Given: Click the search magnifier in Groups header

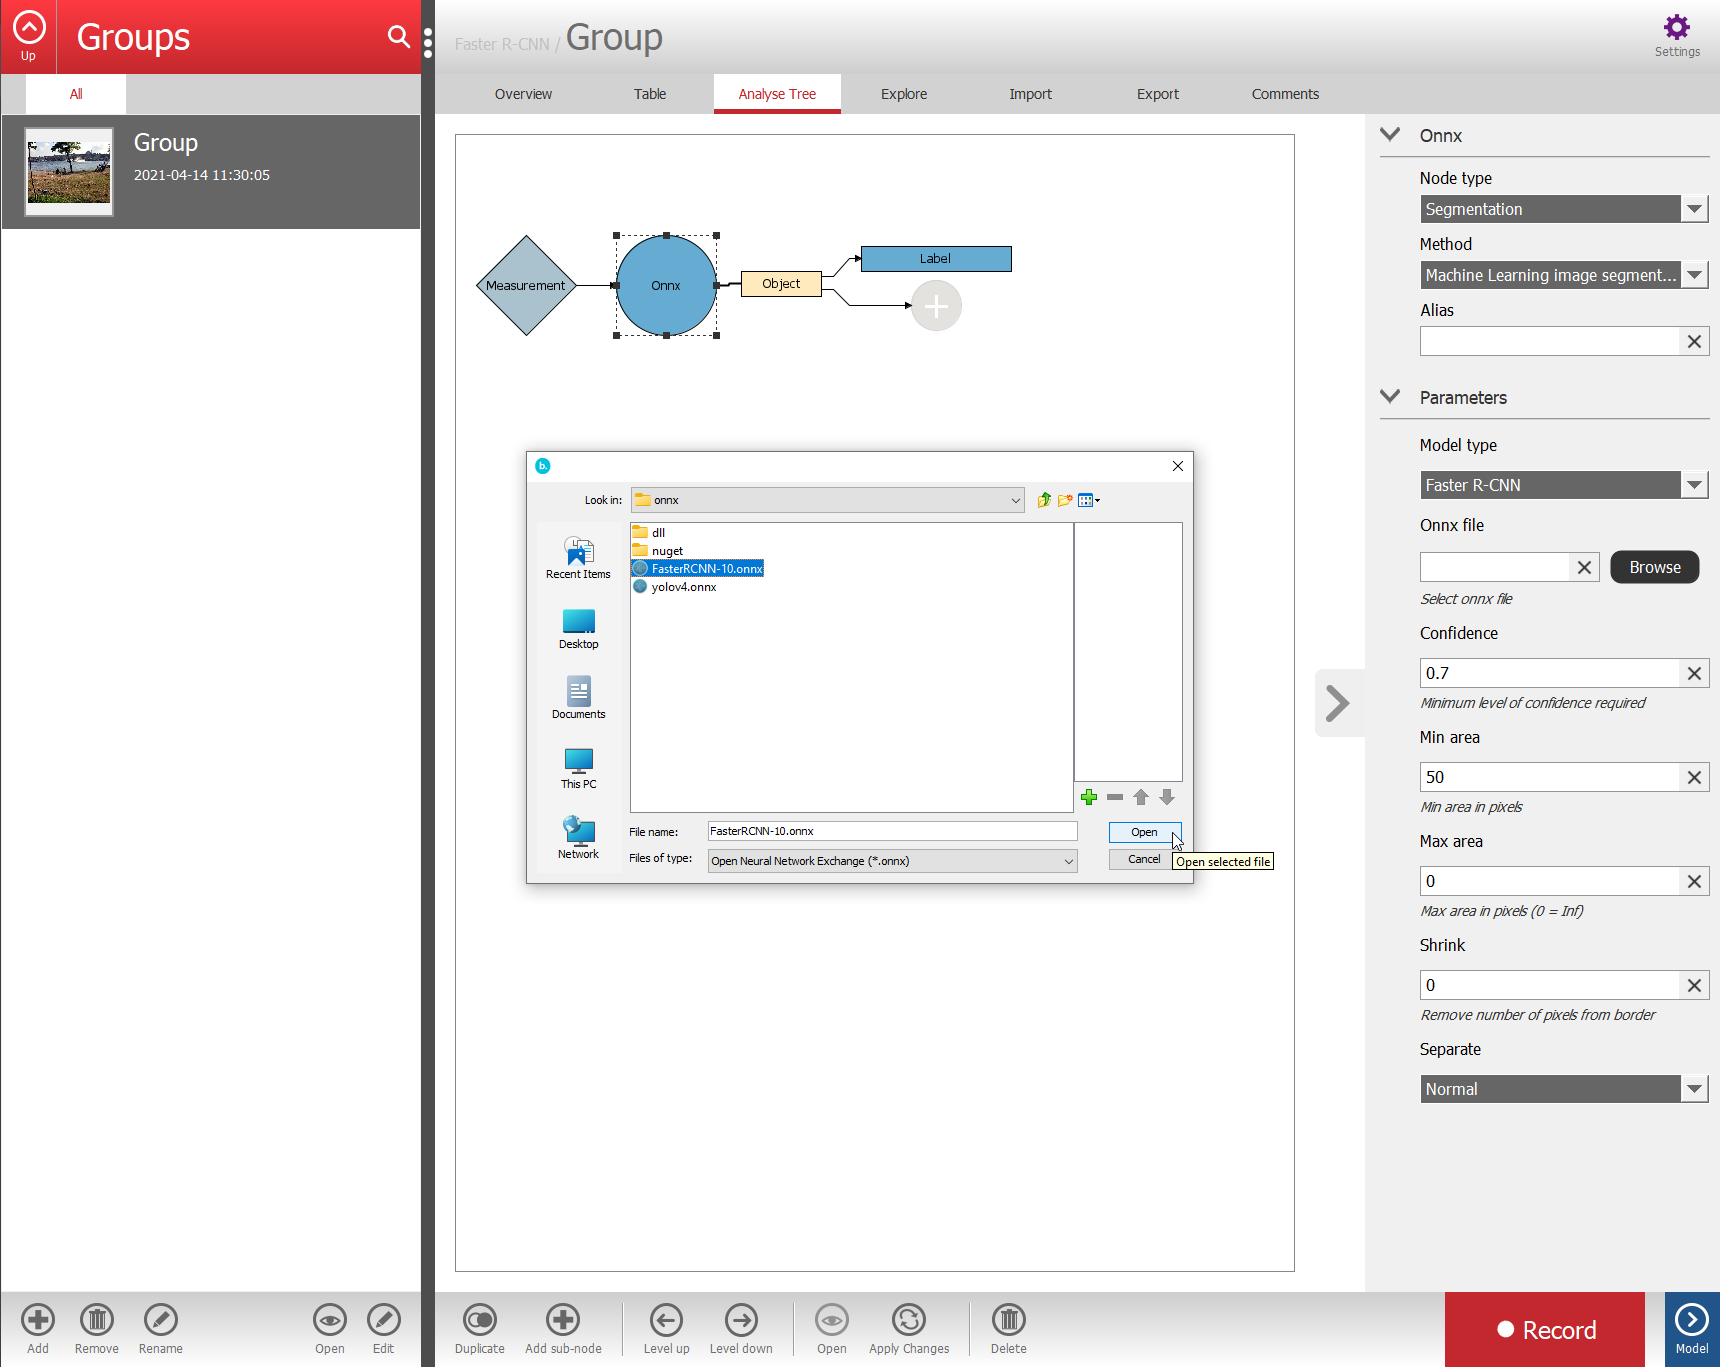Looking at the screenshot, I should 398,37.
